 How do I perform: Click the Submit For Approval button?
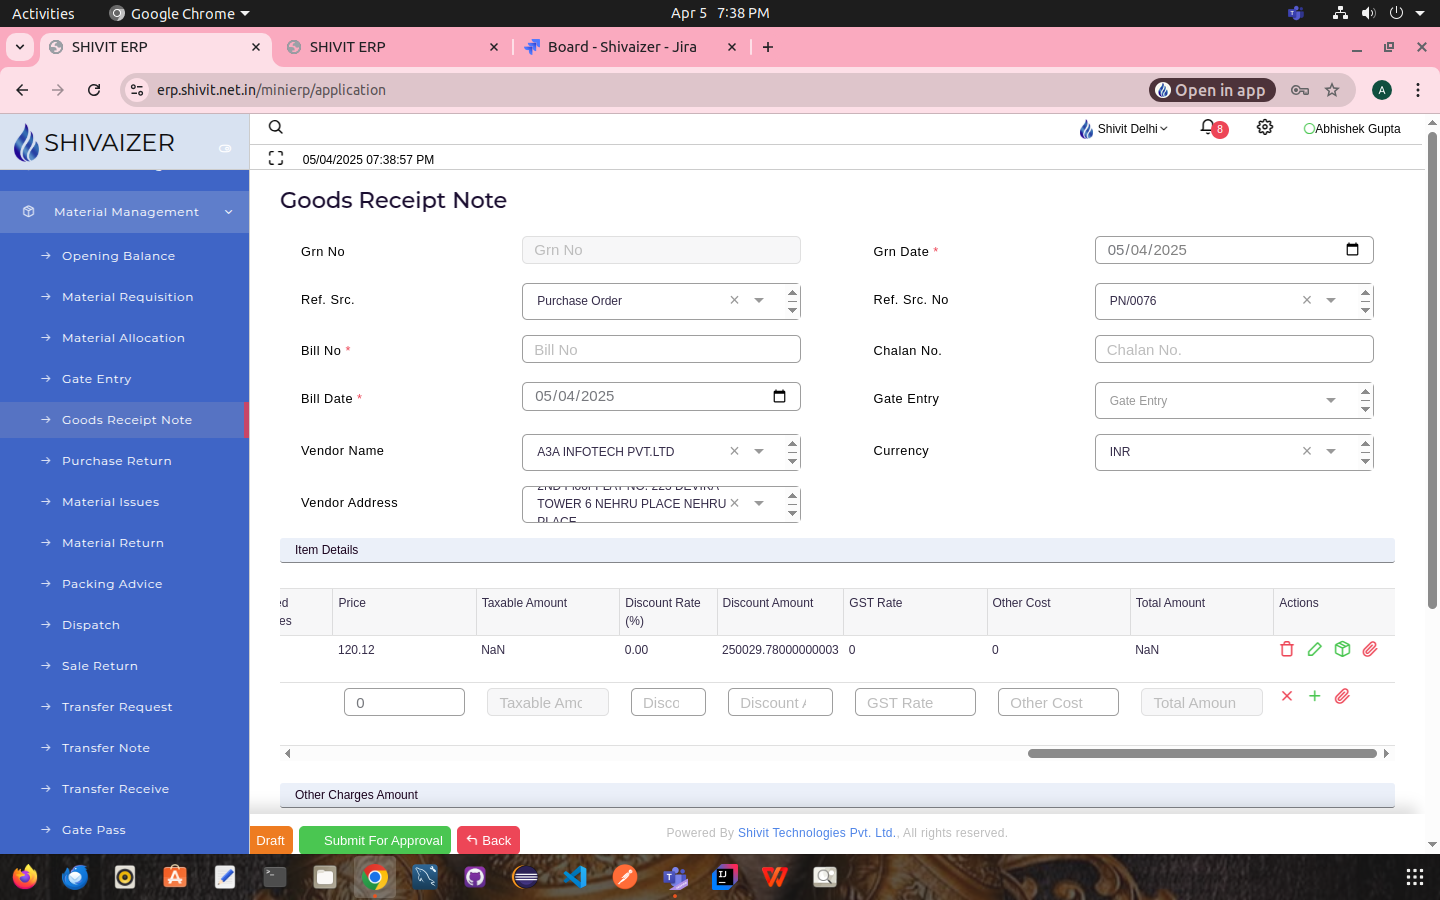[375, 840]
